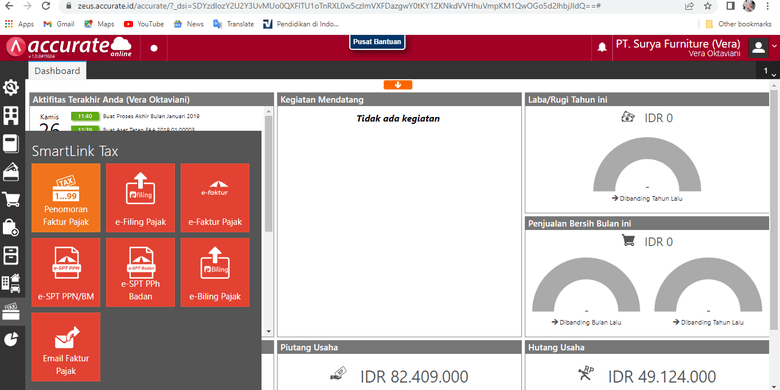Screen dimensions: 780x390
Task: Click the Kegiatan Mendatang panel header
Action: pyautogui.click(x=399, y=99)
